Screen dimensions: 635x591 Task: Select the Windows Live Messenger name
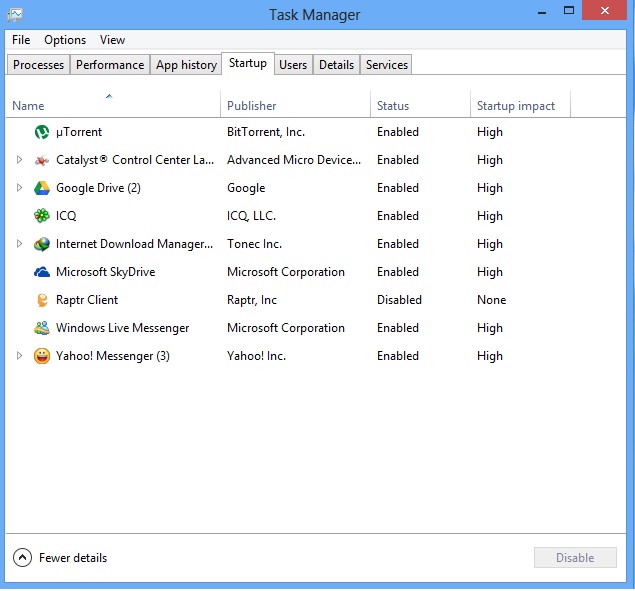123,328
